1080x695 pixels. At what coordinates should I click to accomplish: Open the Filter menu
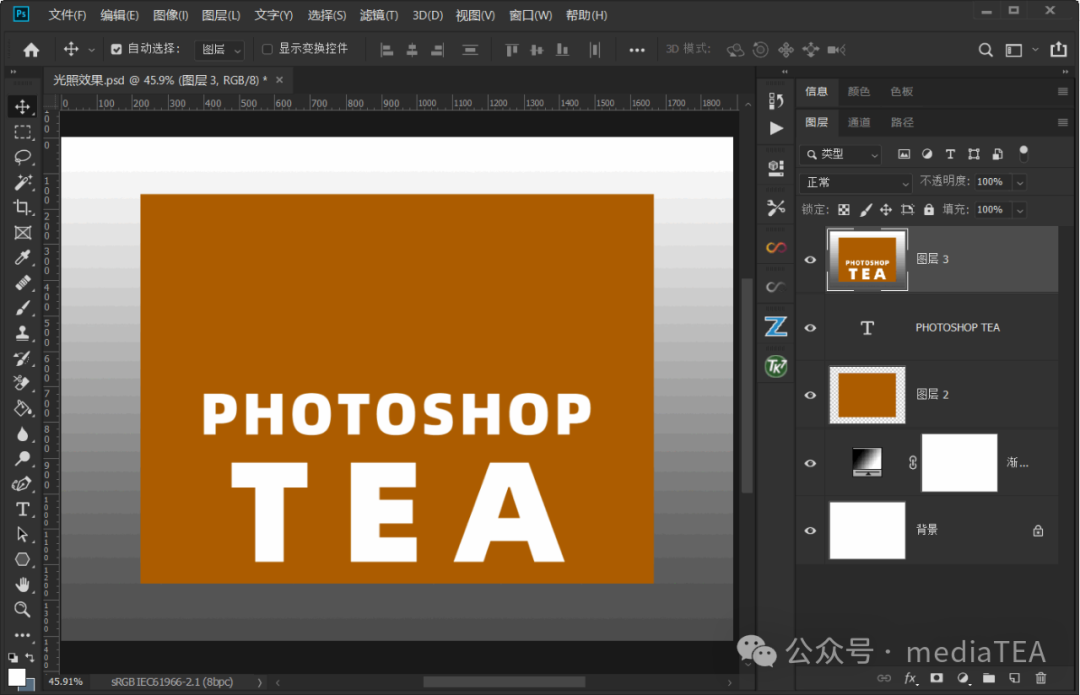[379, 15]
